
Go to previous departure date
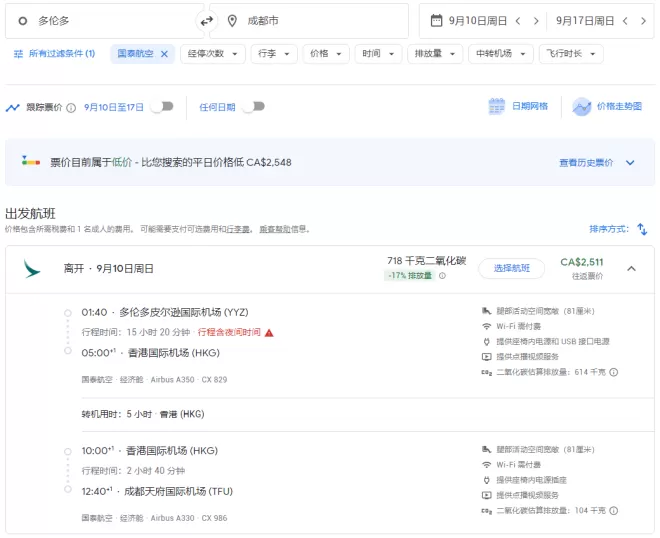(x=518, y=21)
